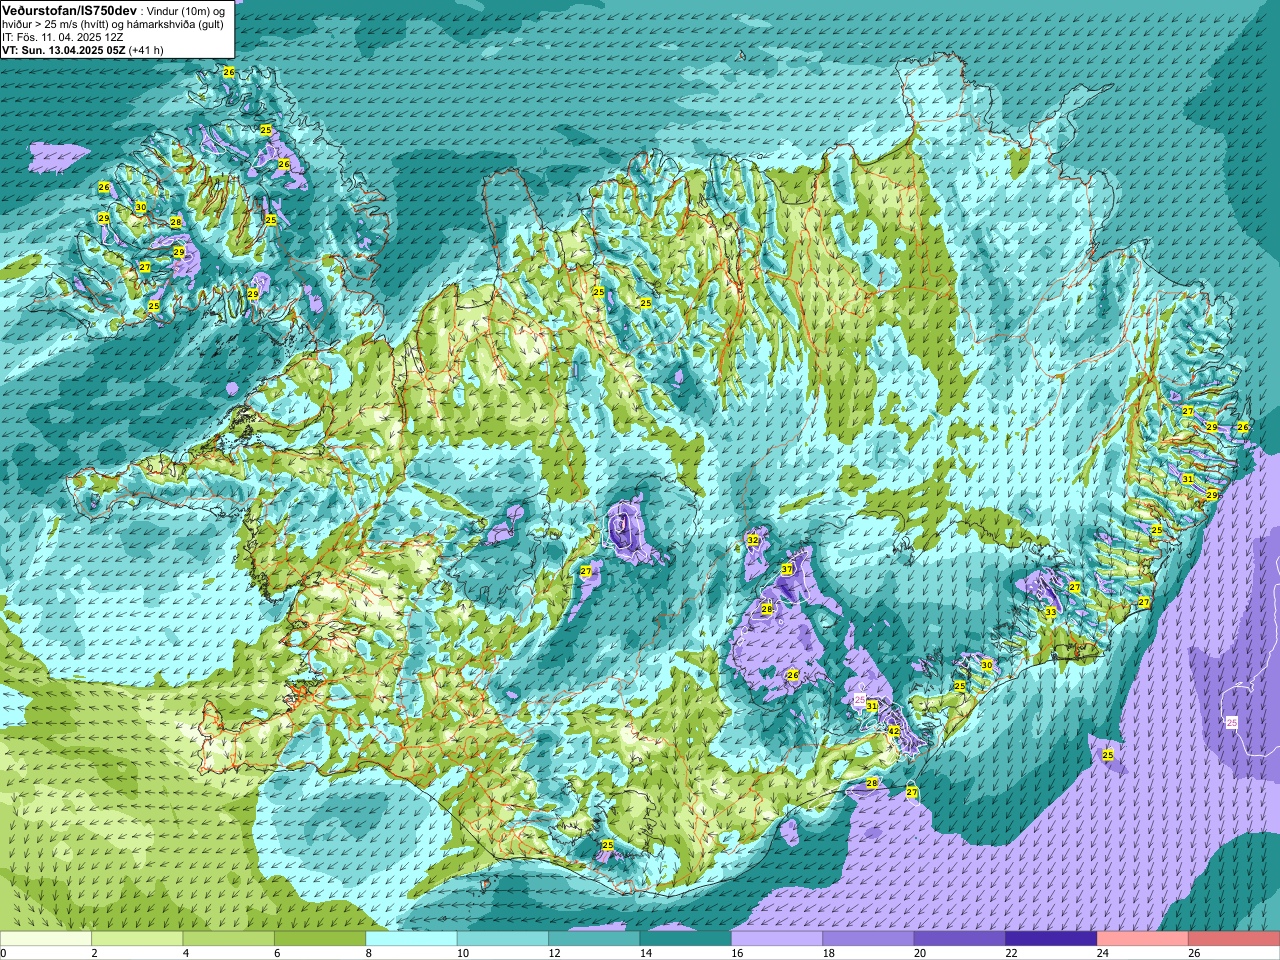Select the color scale tick label 14

(x=646, y=953)
